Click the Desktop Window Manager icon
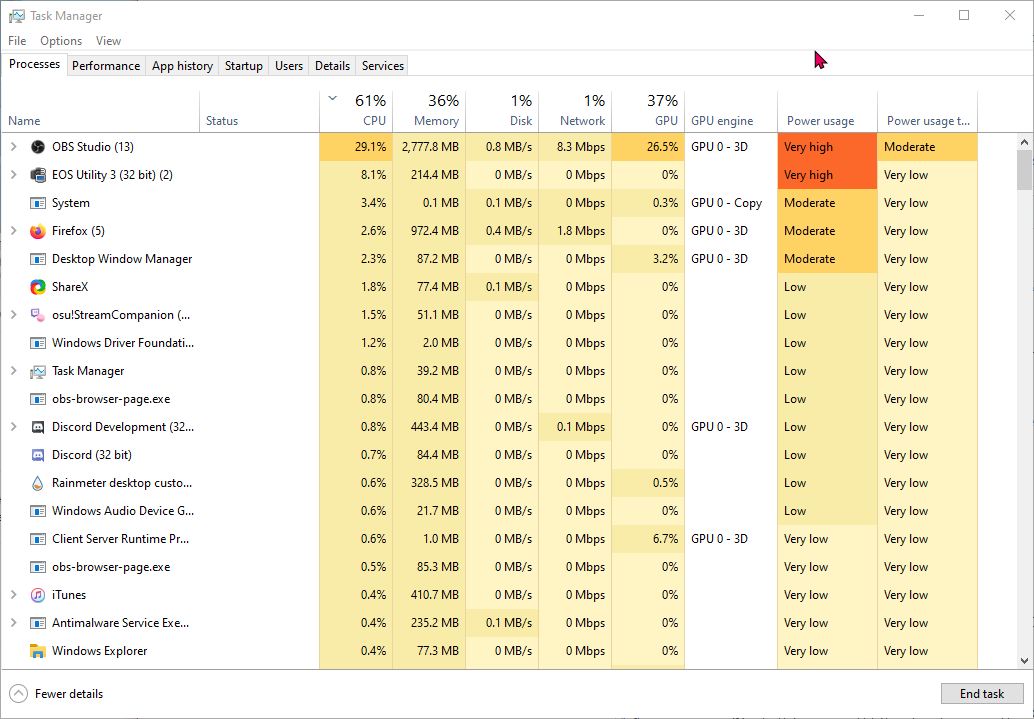 38,259
